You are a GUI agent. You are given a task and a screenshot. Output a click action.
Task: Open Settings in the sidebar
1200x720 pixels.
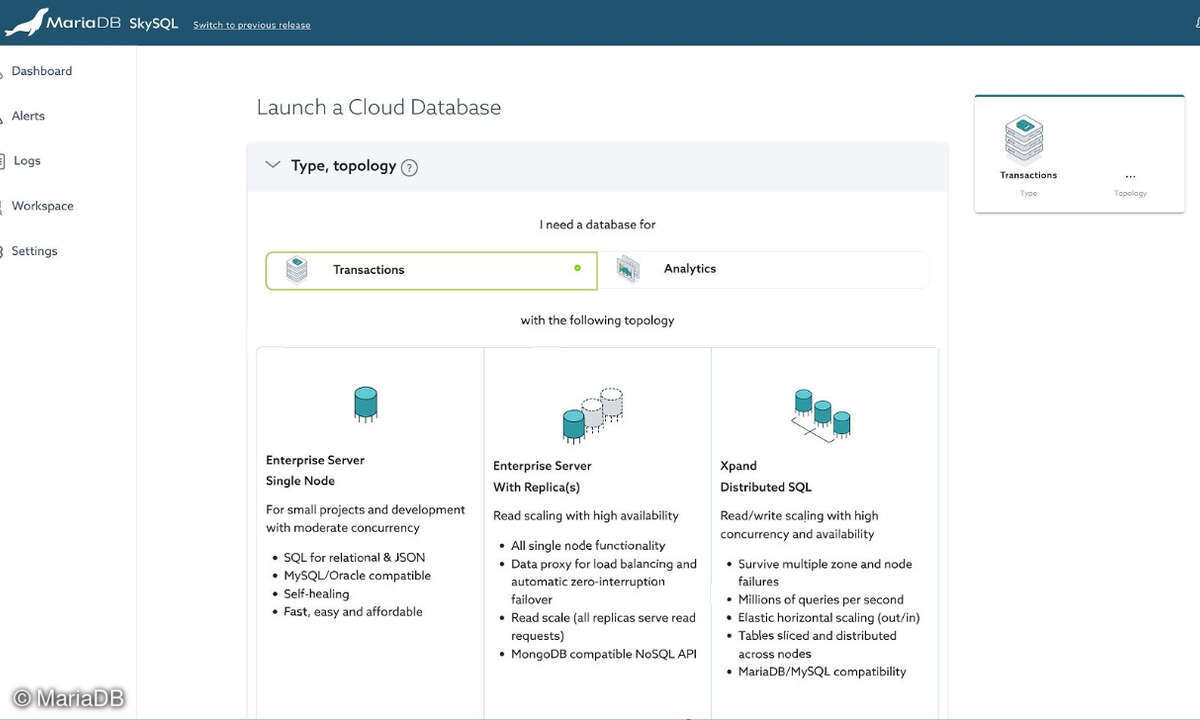coord(34,251)
